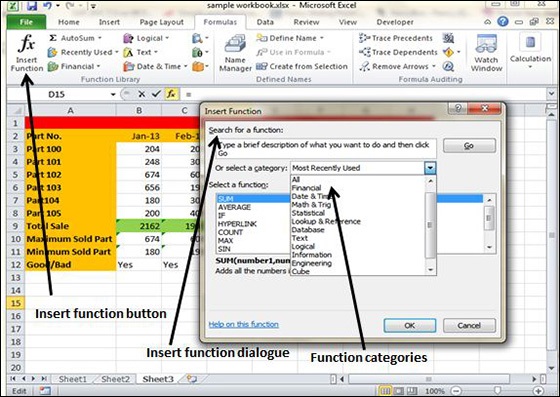Viewport: 560px width, 397px height.
Task: Click the formula bar fx button
Action: tap(171, 94)
